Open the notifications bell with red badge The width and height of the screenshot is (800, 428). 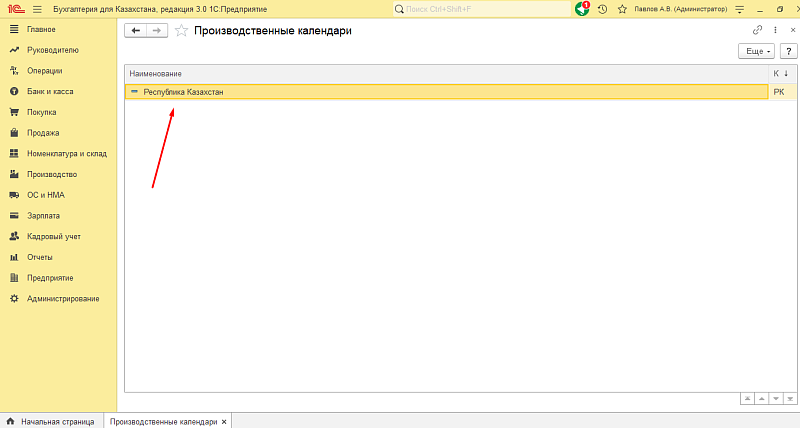click(x=583, y=9)
